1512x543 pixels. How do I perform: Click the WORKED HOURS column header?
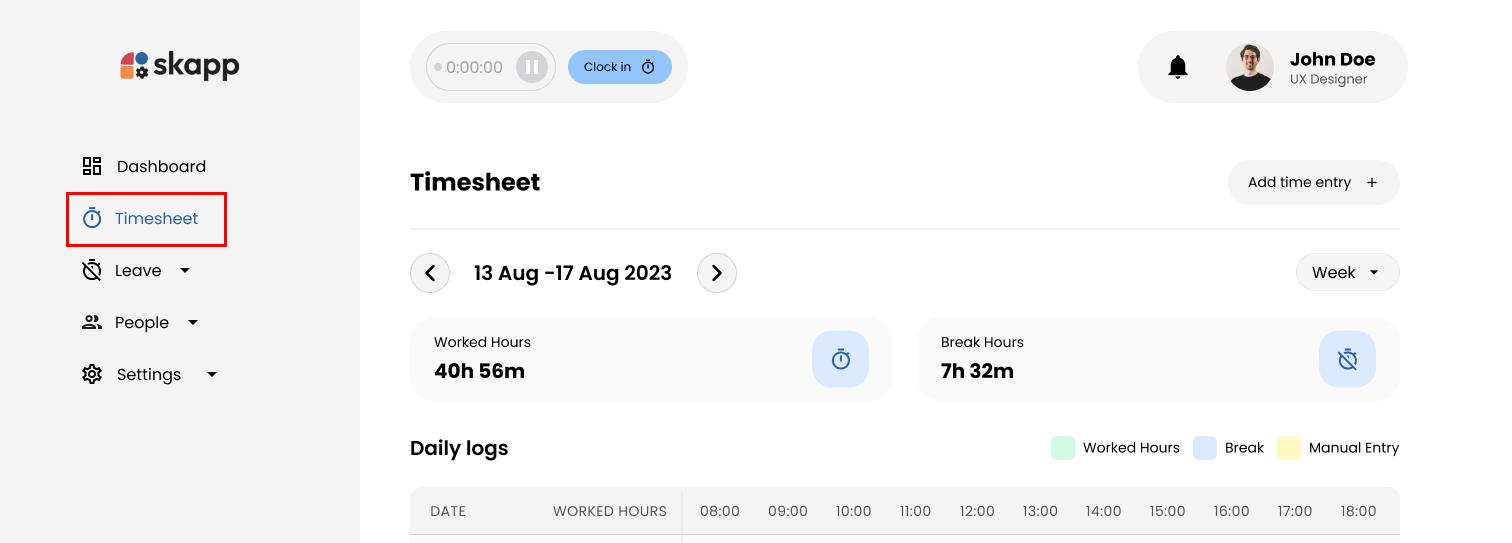(610, 511)
